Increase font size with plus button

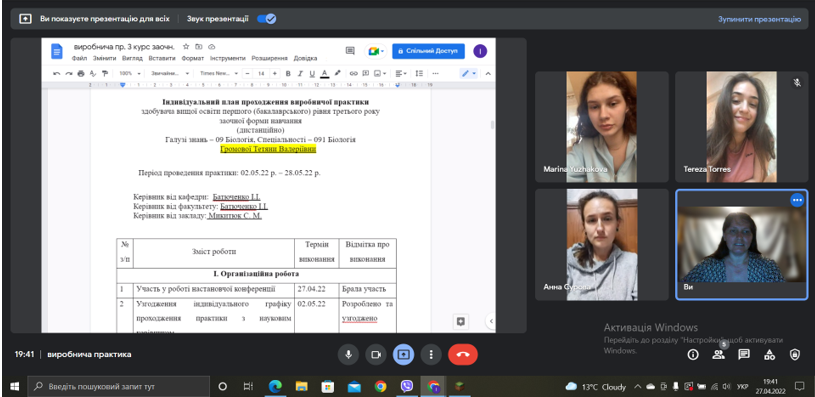coord(274,73)
